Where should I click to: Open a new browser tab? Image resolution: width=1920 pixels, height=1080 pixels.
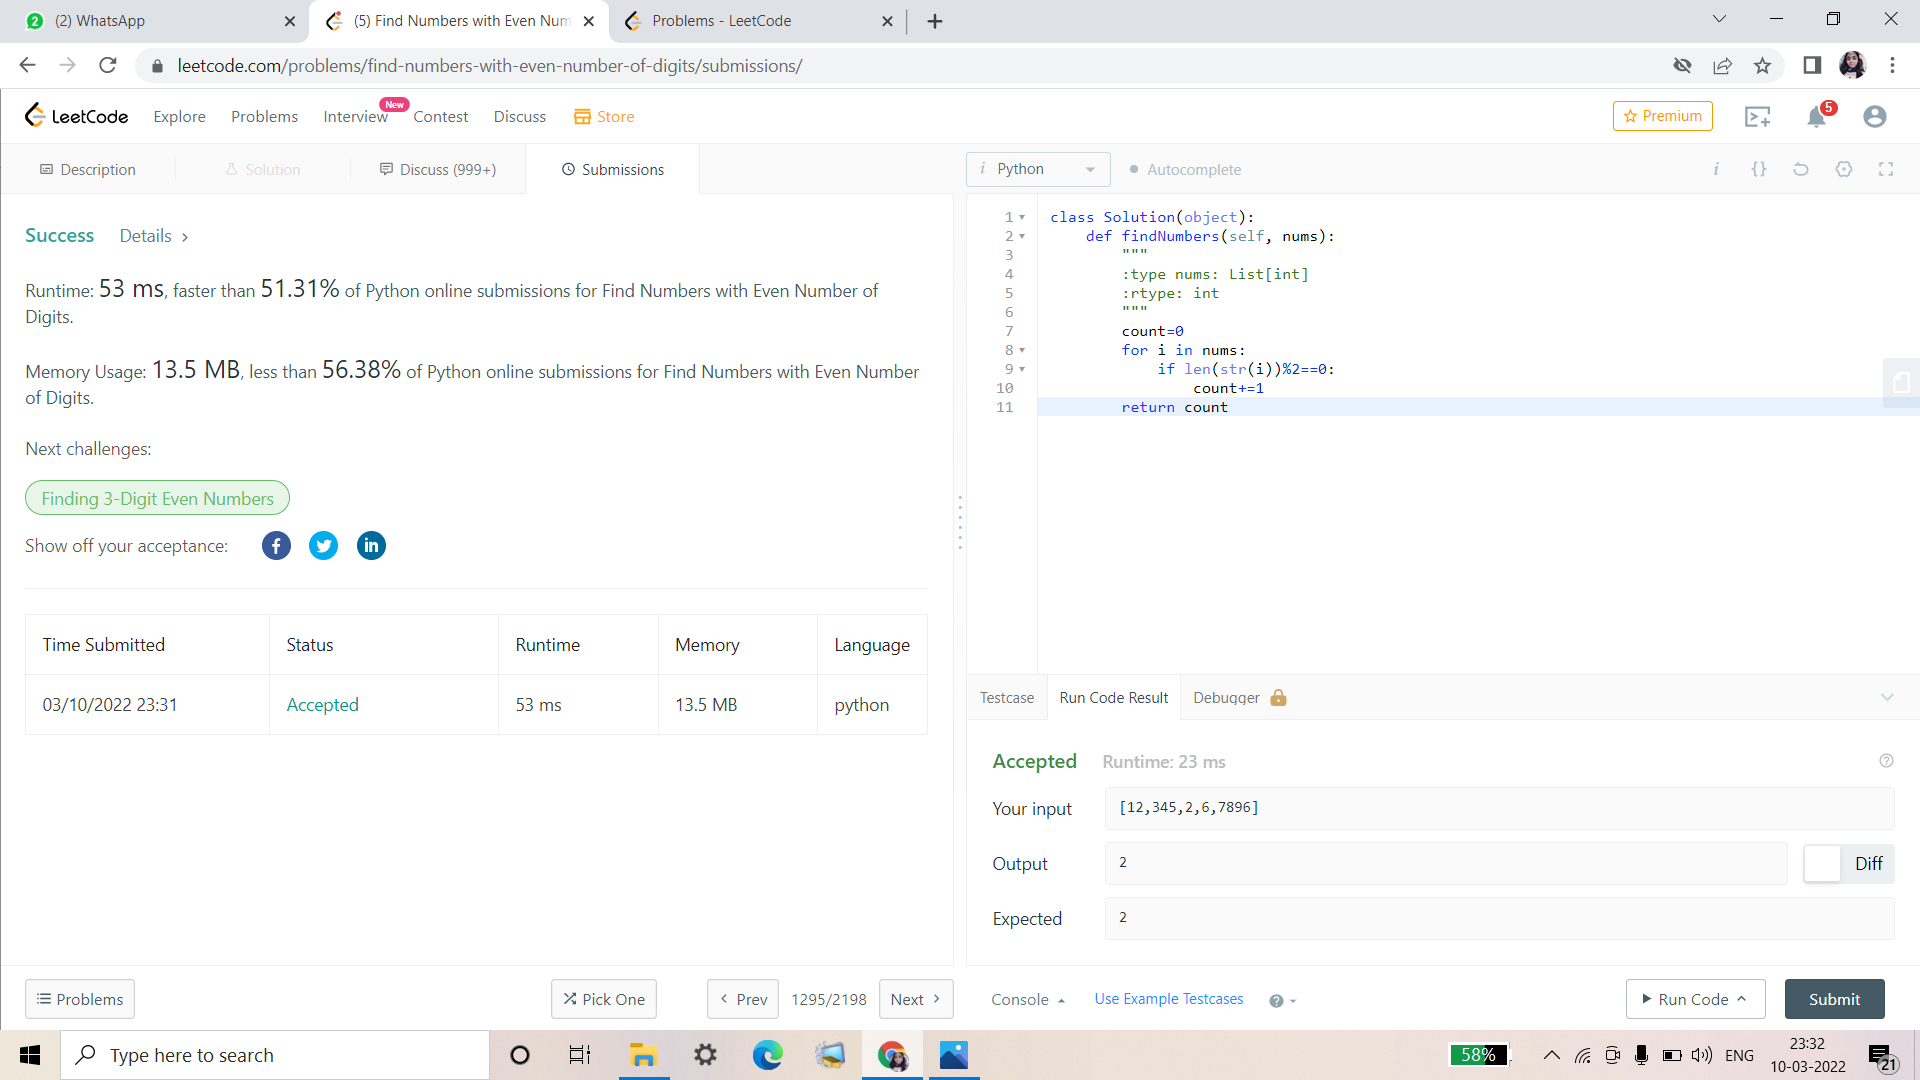pyautogui.click(x=935, y=21)
